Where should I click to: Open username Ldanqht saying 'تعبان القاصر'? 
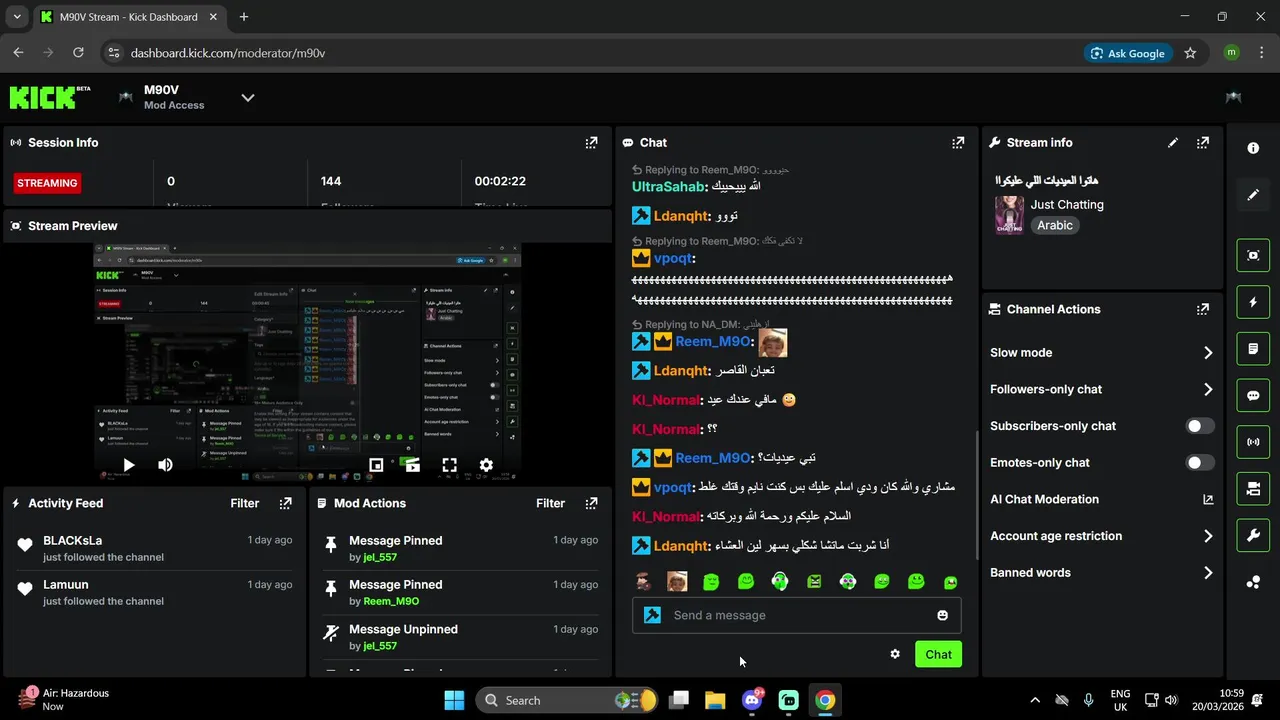point(681,371)
